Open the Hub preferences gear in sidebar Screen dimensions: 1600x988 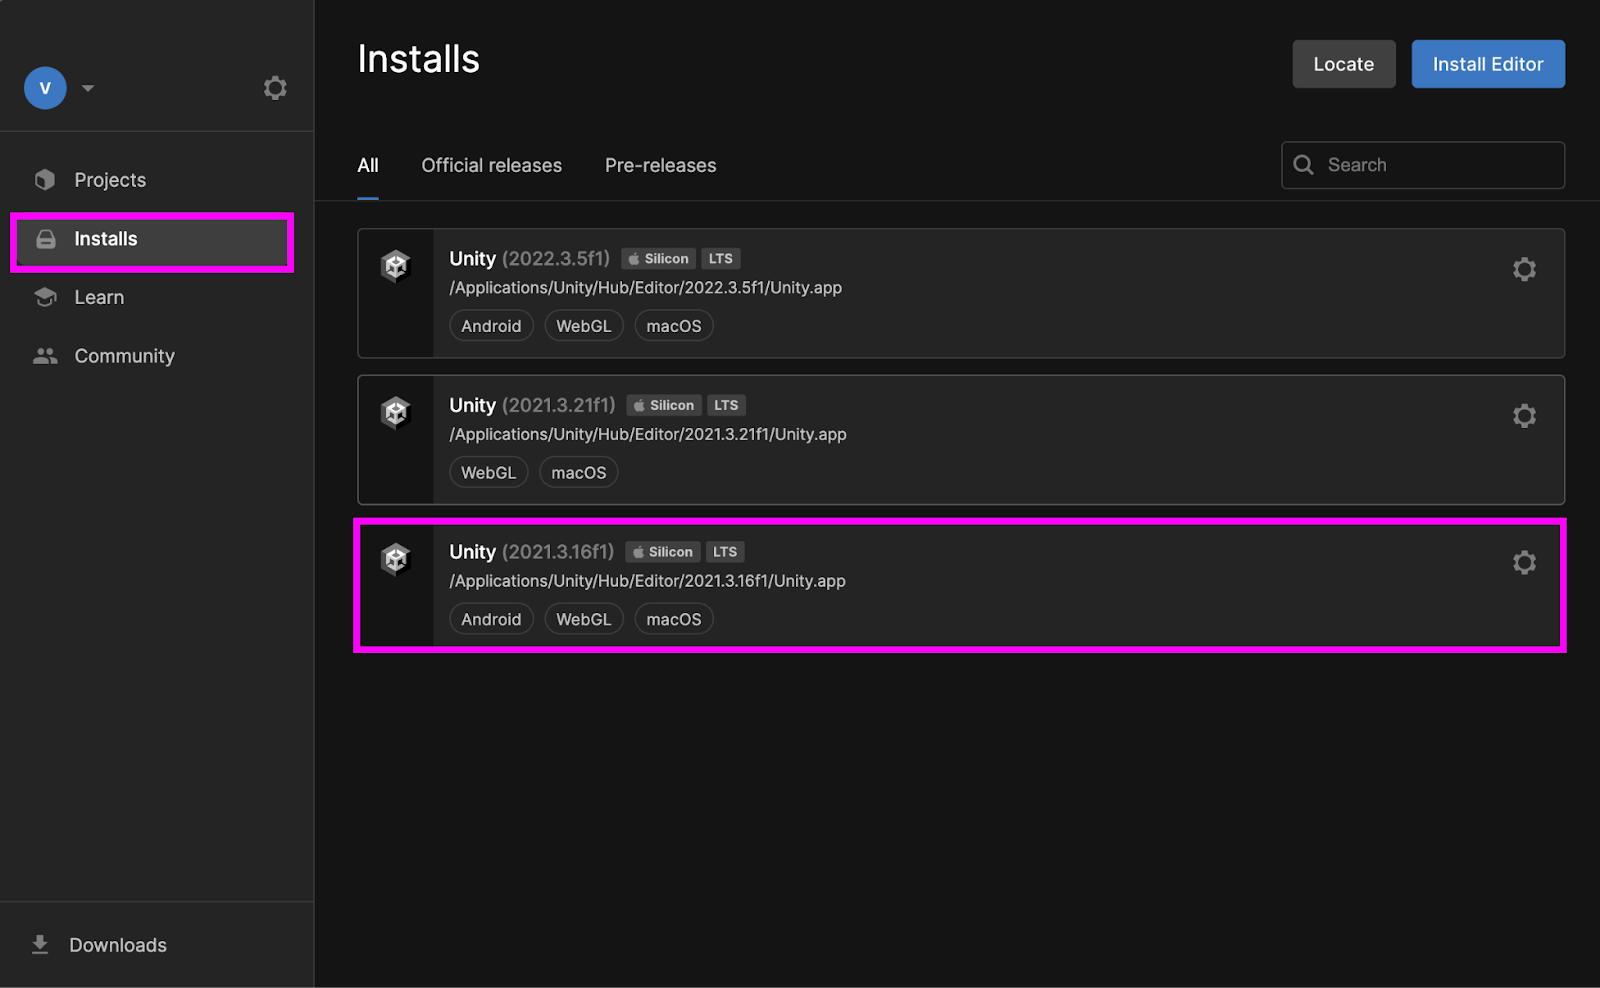[x=275, y=88]
